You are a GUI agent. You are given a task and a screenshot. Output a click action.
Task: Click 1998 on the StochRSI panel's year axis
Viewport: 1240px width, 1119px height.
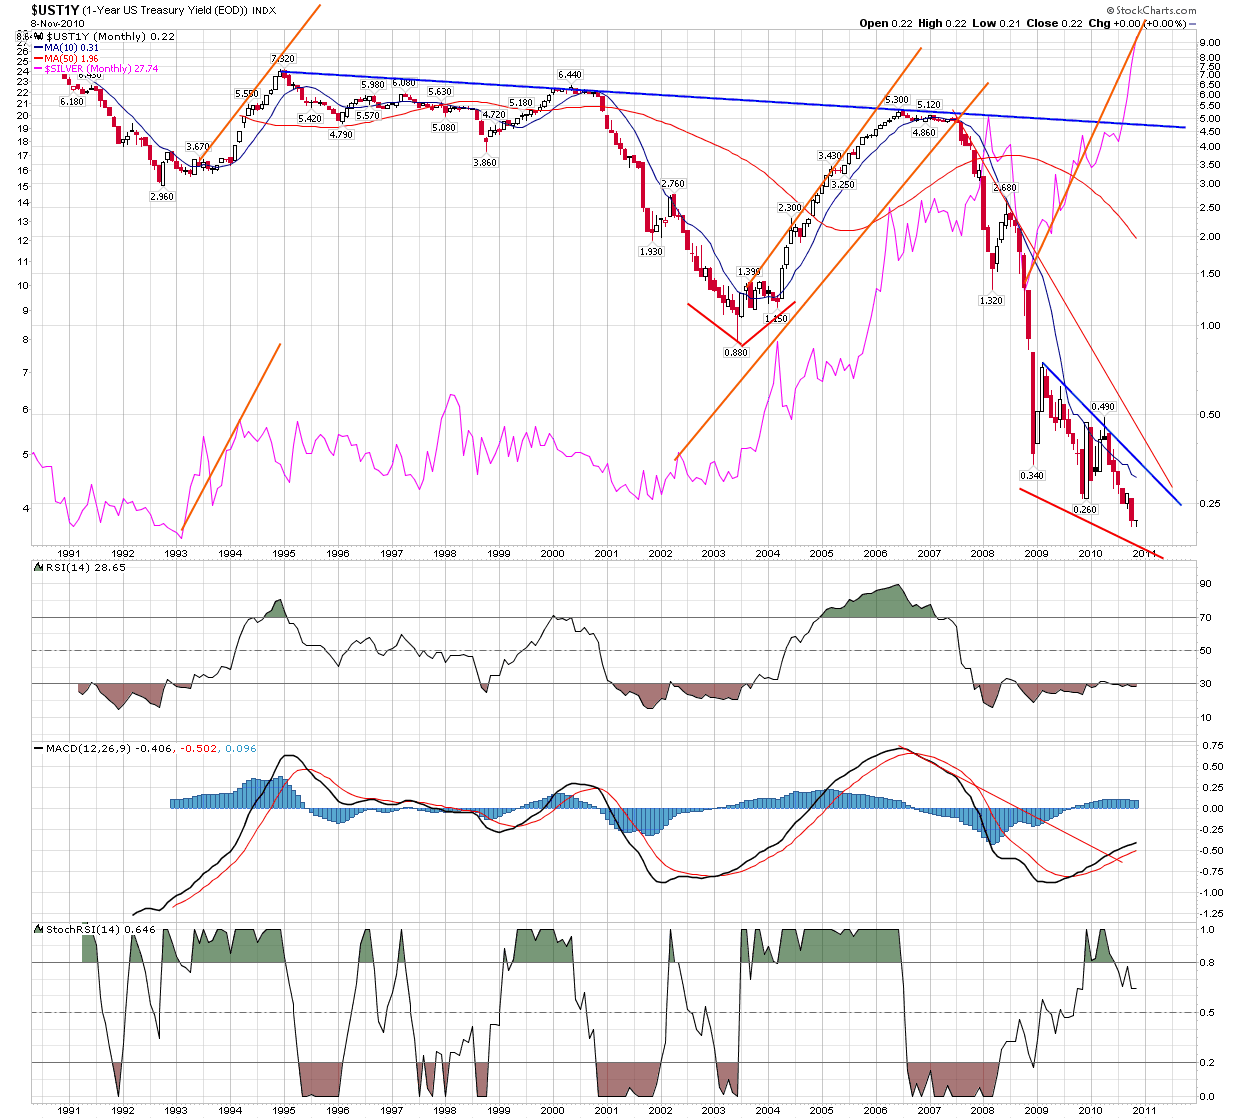point(445,1110)
